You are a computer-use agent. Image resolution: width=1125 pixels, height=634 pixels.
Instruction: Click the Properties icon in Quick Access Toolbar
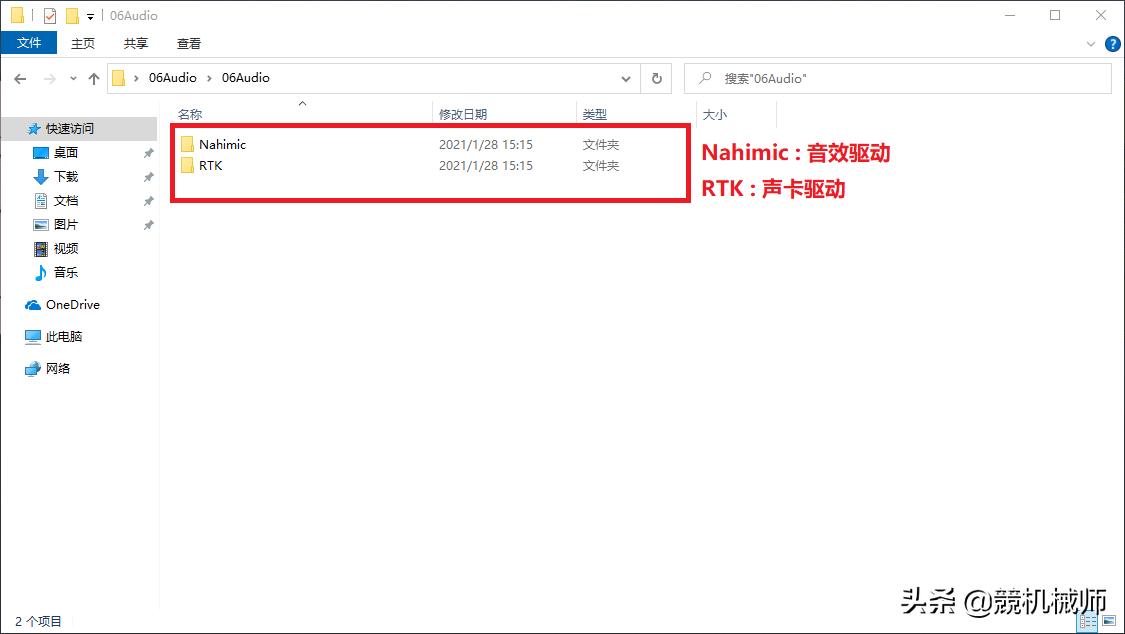49,14
